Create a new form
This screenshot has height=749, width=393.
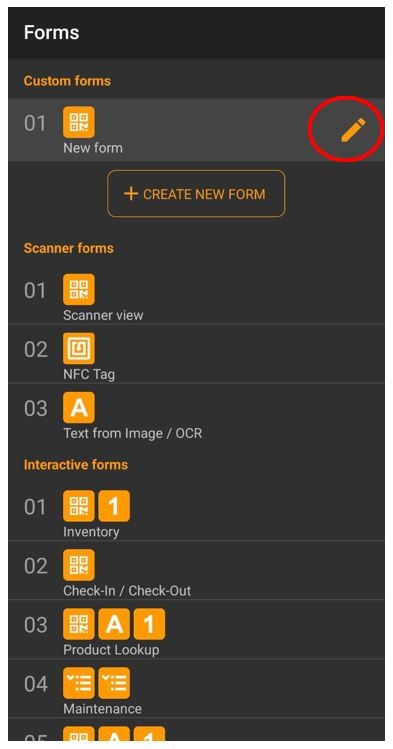coord(196,194)
